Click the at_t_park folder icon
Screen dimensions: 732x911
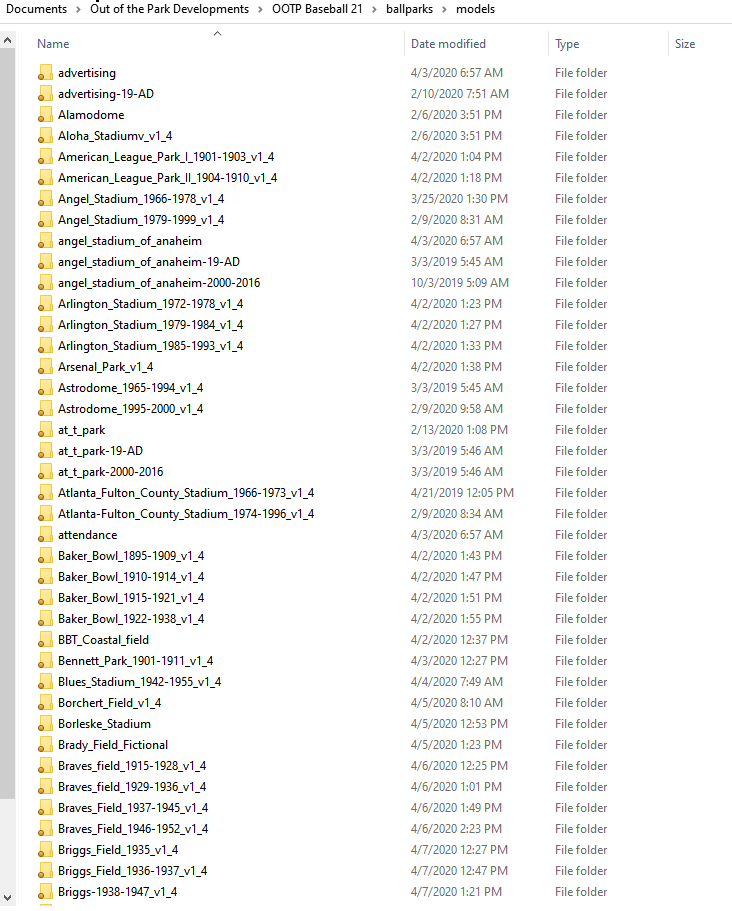45,430
